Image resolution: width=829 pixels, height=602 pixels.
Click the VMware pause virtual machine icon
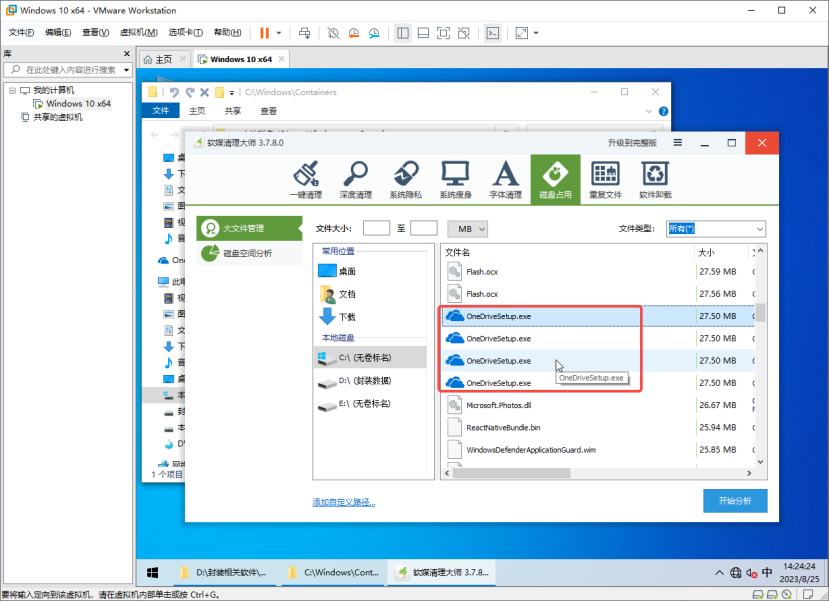[264, 33]
